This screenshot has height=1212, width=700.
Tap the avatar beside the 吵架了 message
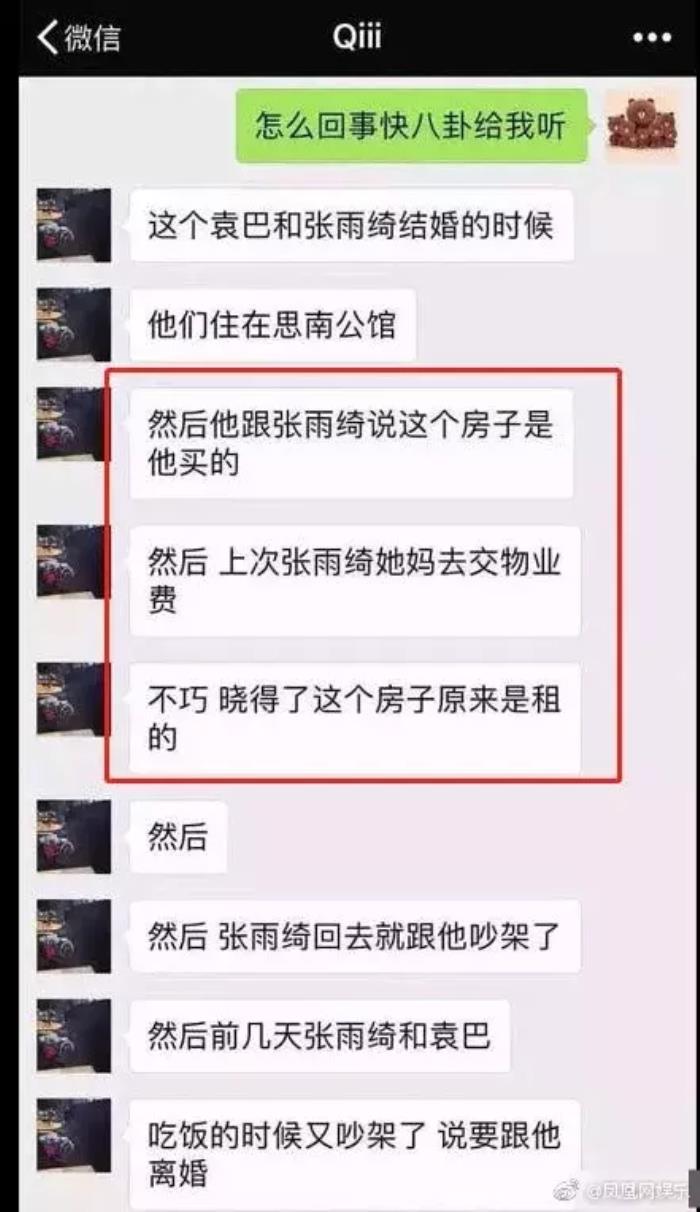click(x=73, y=936)
